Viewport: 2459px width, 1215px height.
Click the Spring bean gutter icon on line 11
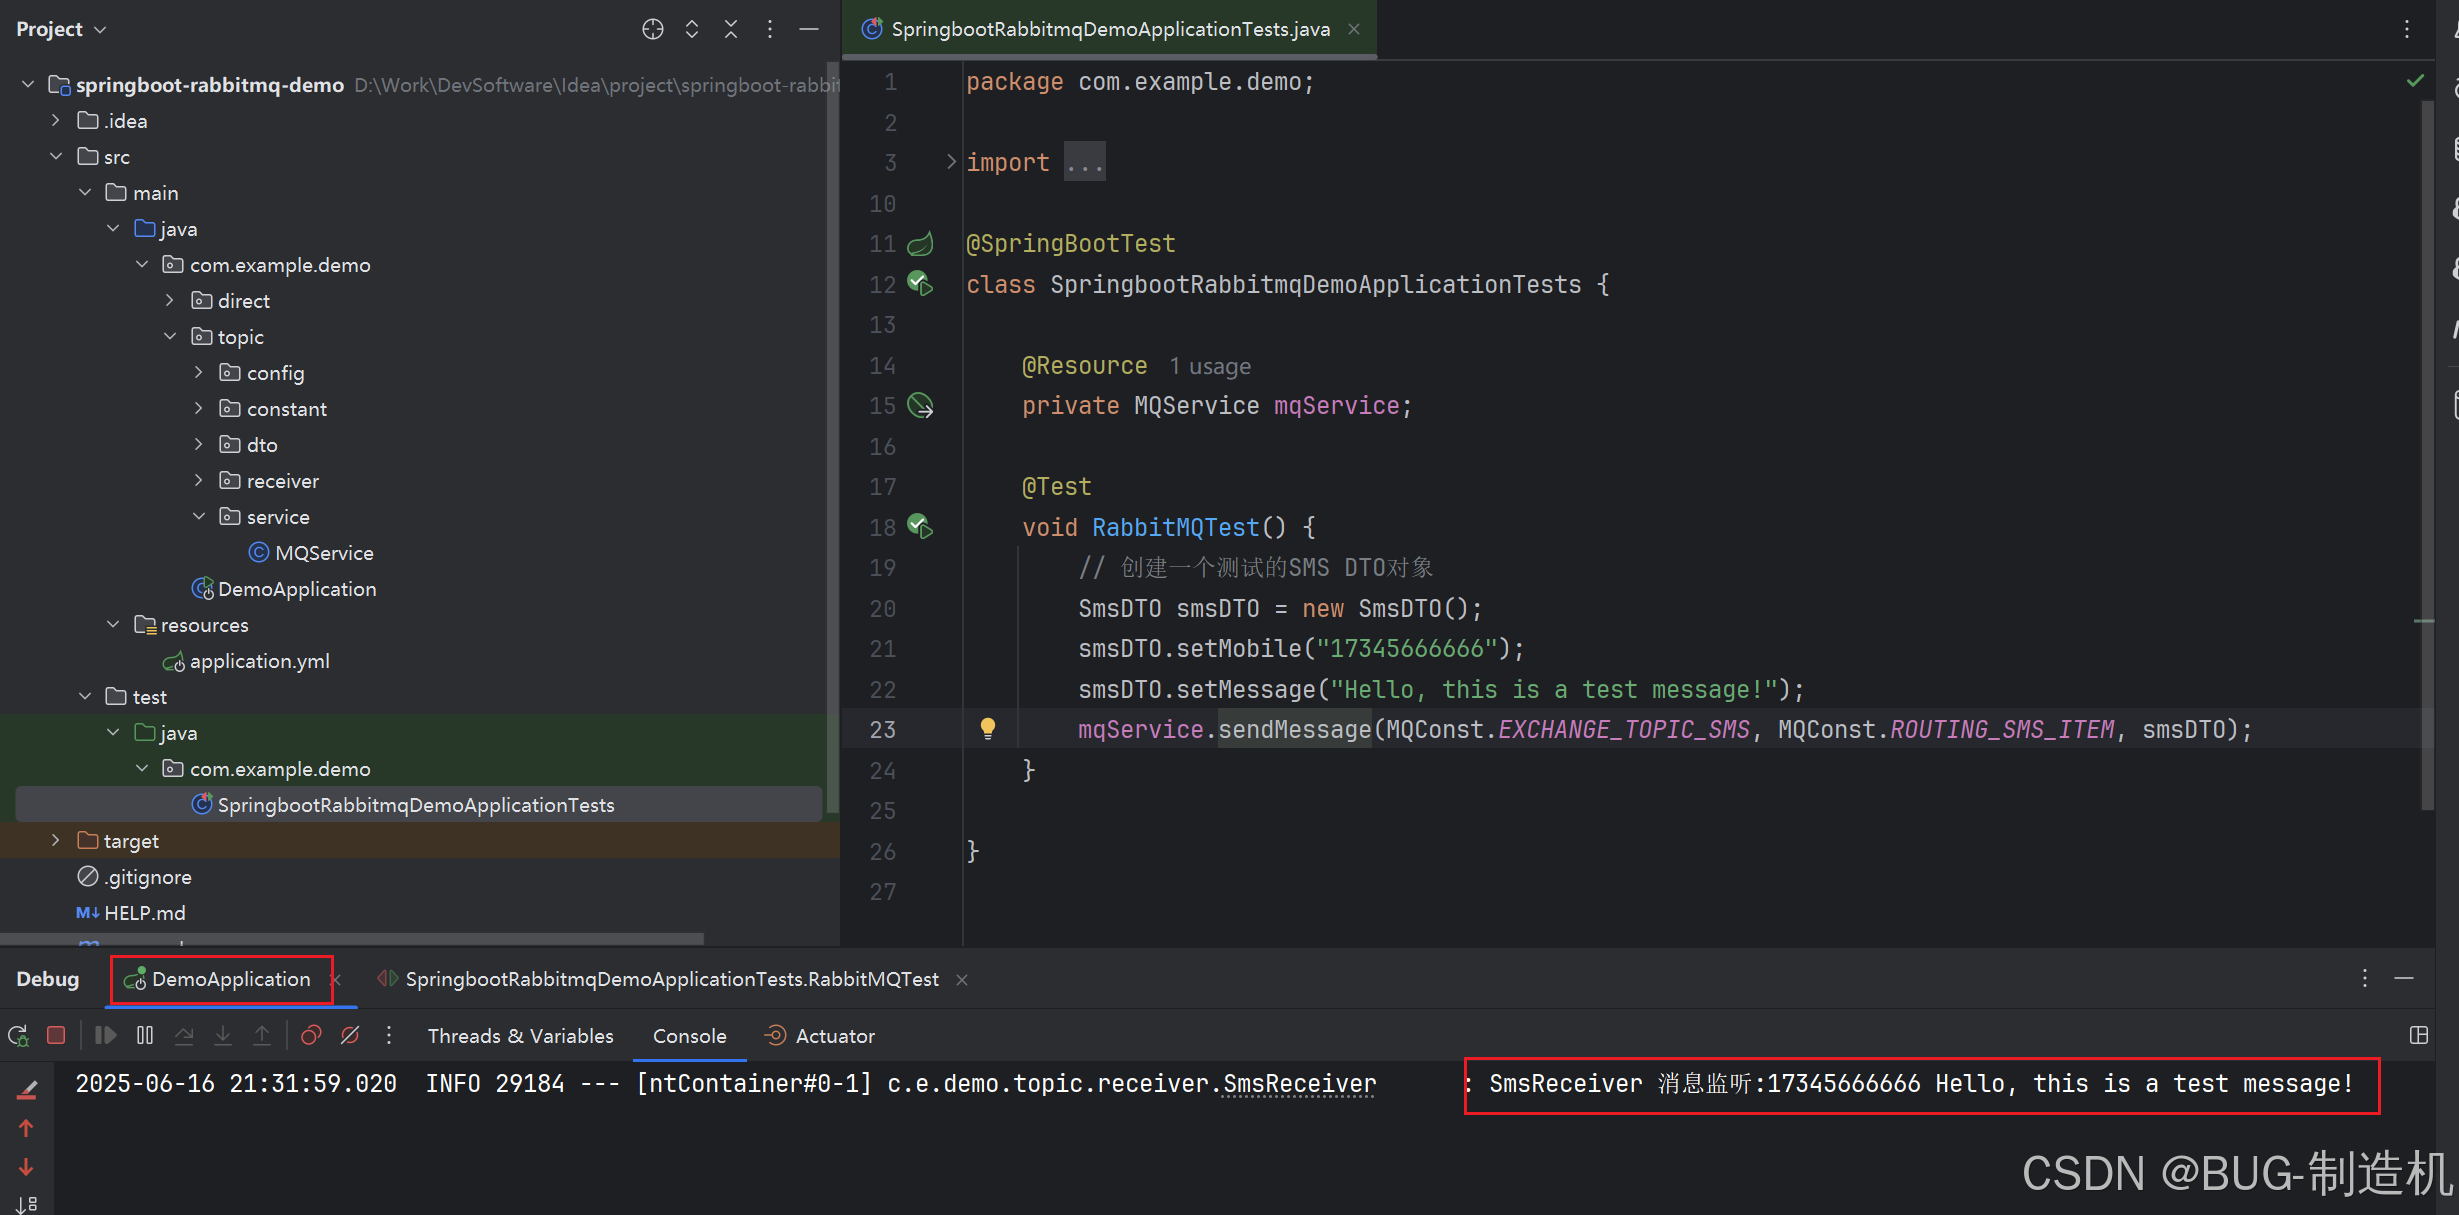tap(920, 243)
